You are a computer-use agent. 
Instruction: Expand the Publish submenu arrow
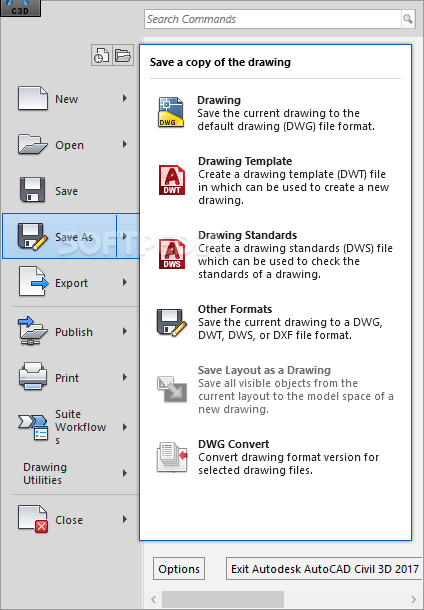(x=125, y=331)
